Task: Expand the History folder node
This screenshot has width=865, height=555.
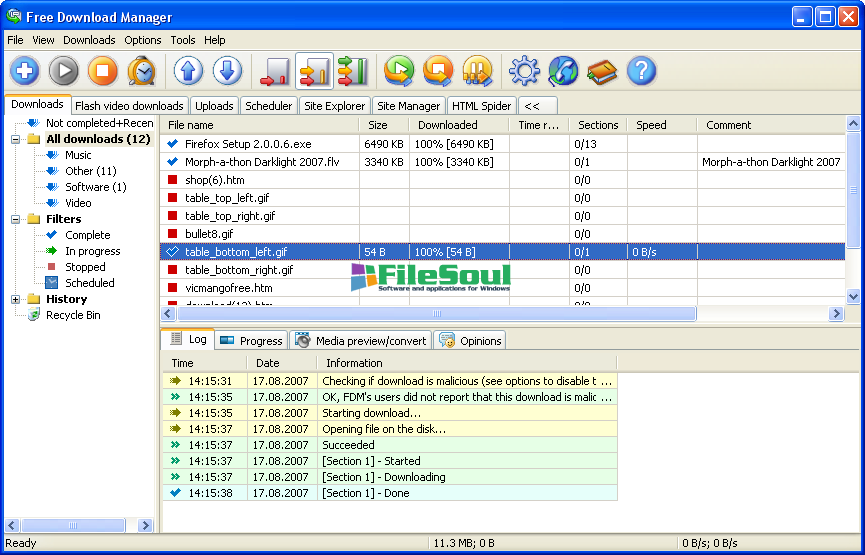Action: (x=16, y=299)
